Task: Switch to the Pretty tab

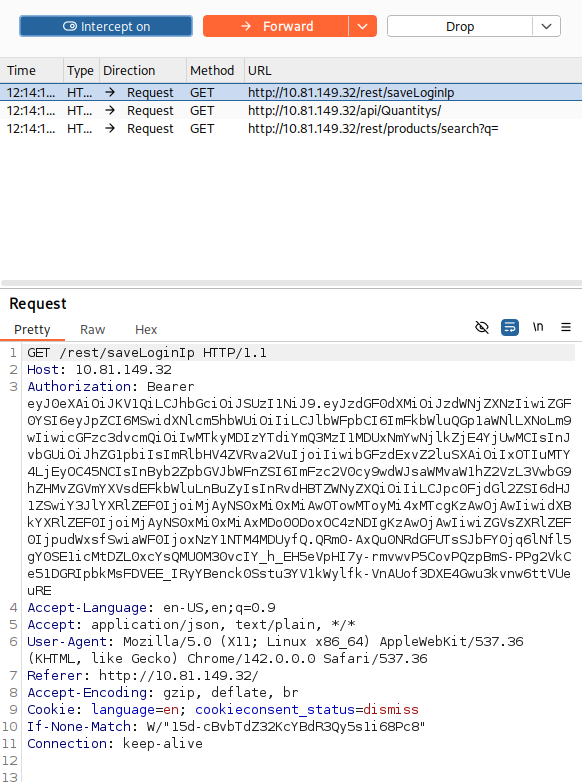Action: pos(32,329)
